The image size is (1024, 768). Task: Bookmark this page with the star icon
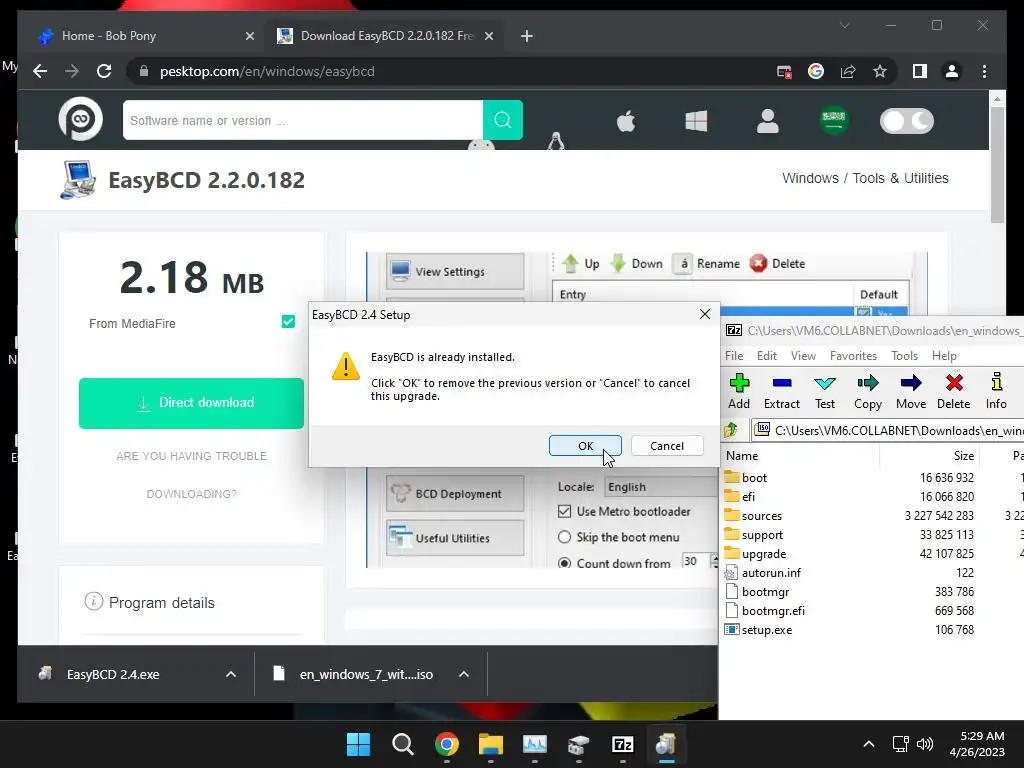(880, 71)
